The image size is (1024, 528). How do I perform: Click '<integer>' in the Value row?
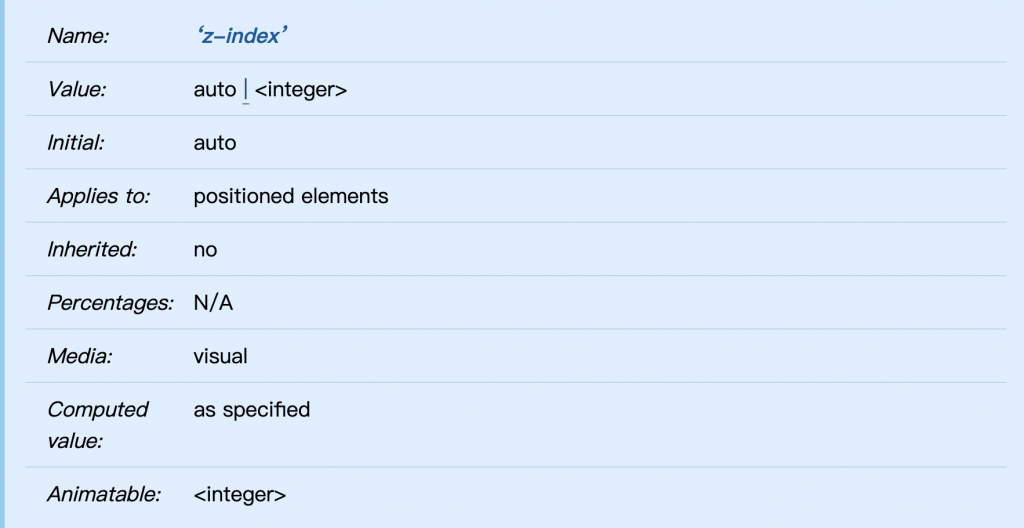pos(301,89)
